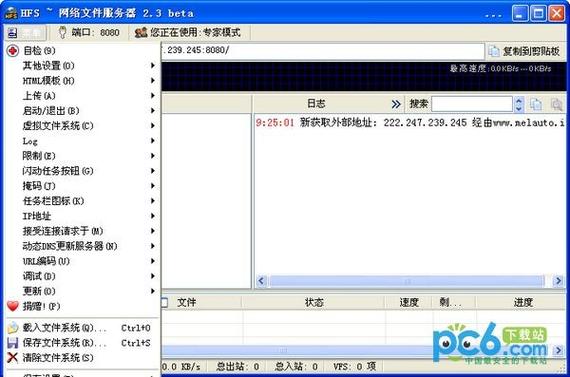This screenshot has height=377, width=570.
Task: Select the IP地址 menu item
Action: 83,216
